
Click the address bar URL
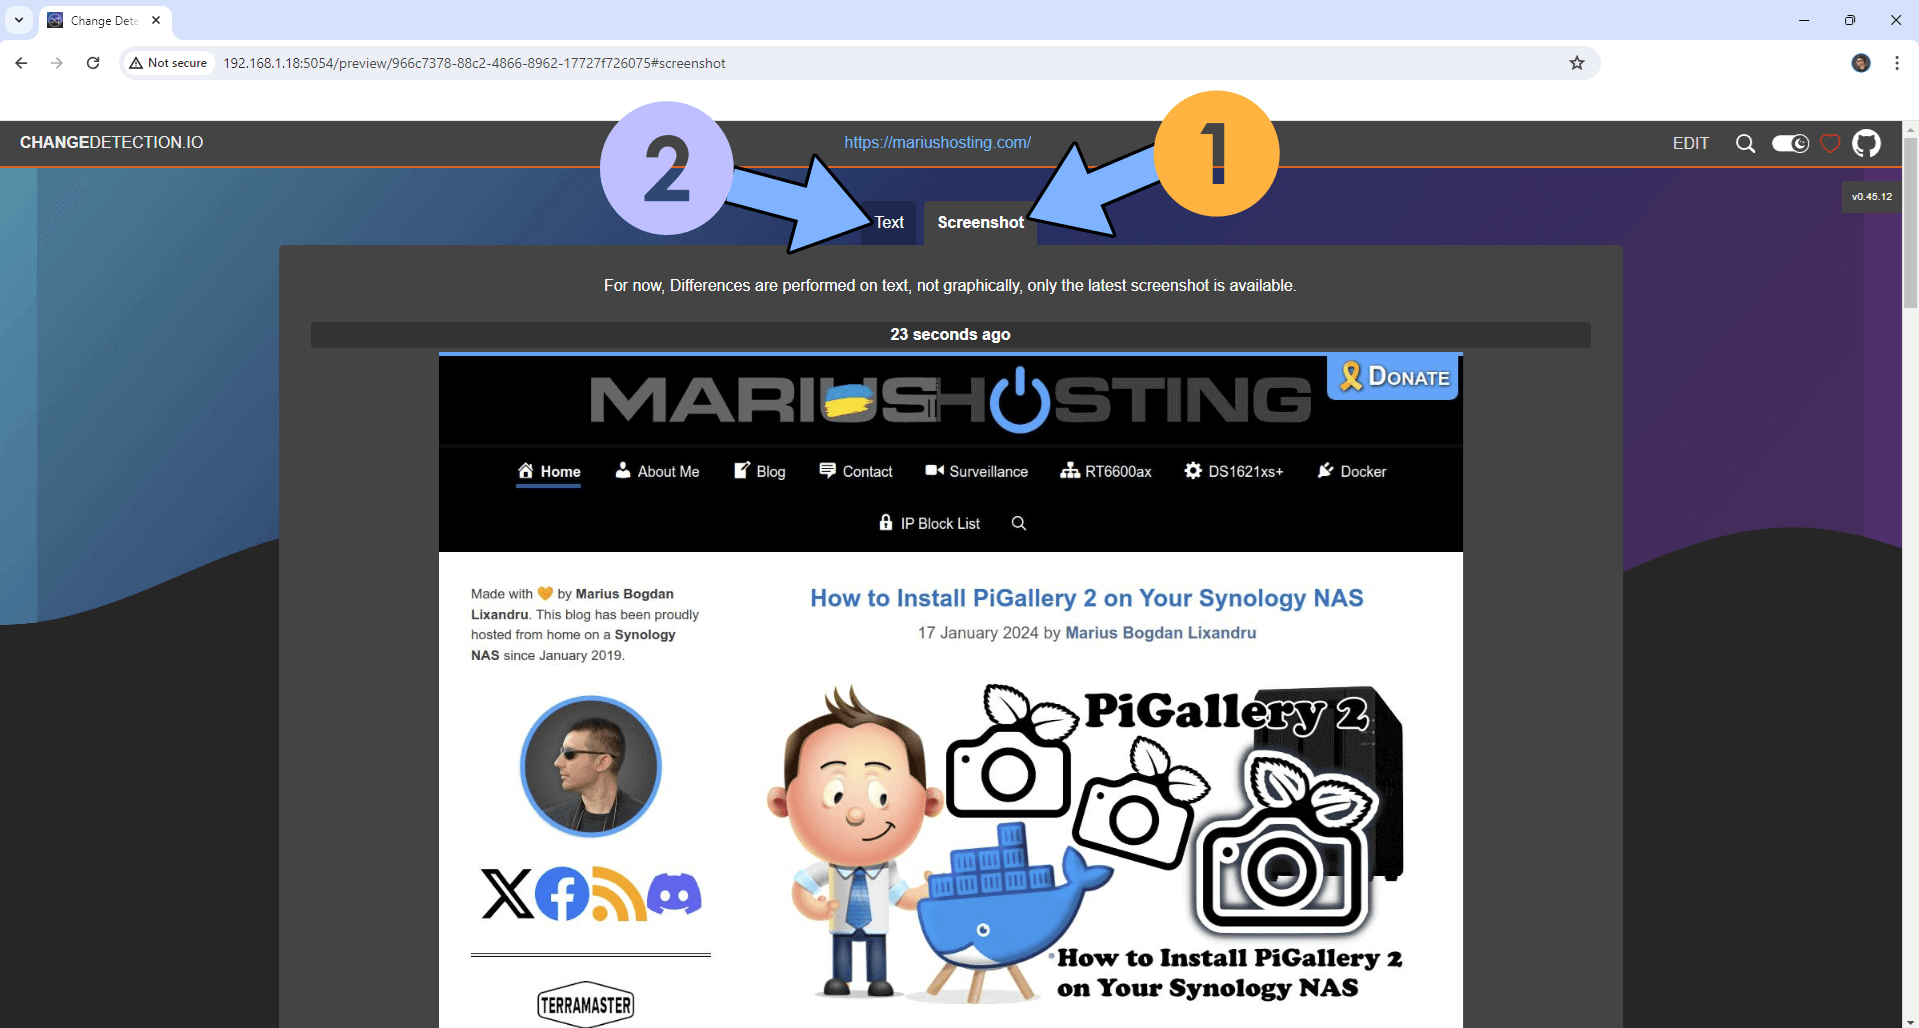click(474, 63)
